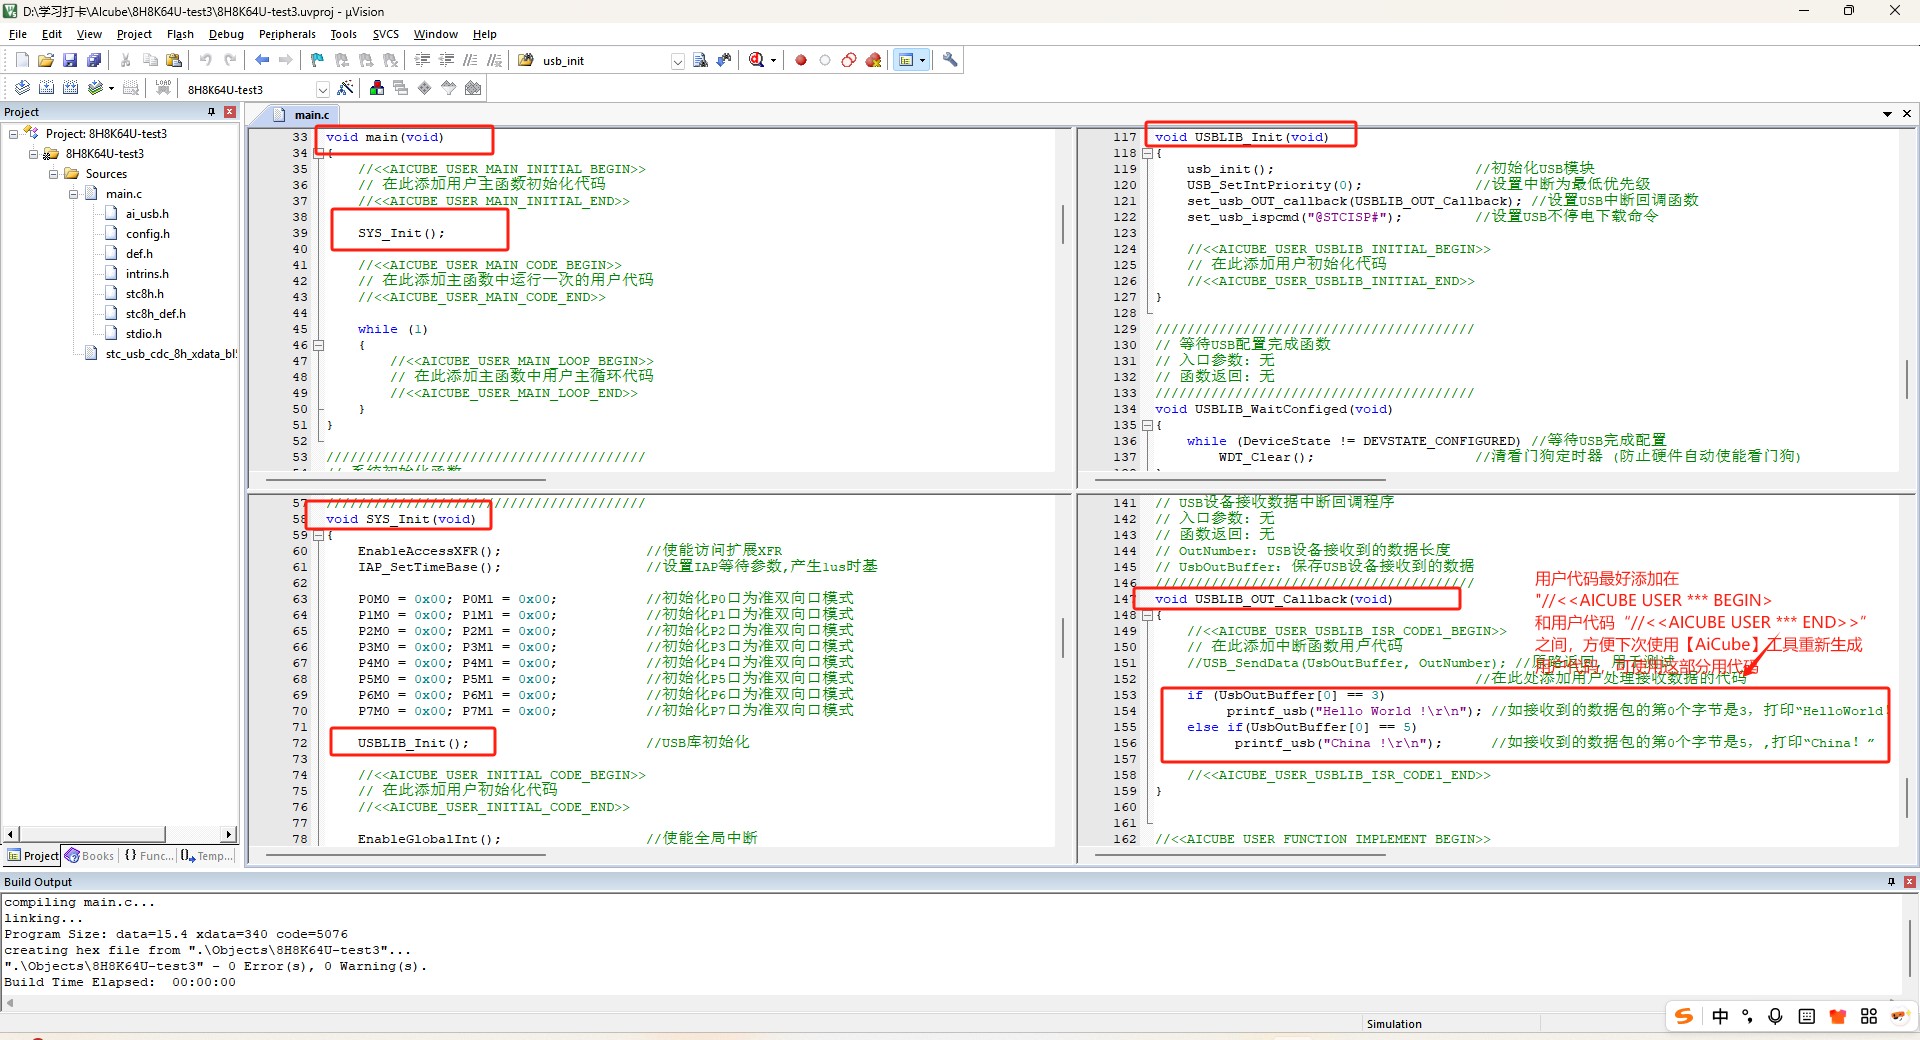Select stc8h_def.h in the project tree
The width and height of the screenshot is (1920, 1040).
pos(155,314)
